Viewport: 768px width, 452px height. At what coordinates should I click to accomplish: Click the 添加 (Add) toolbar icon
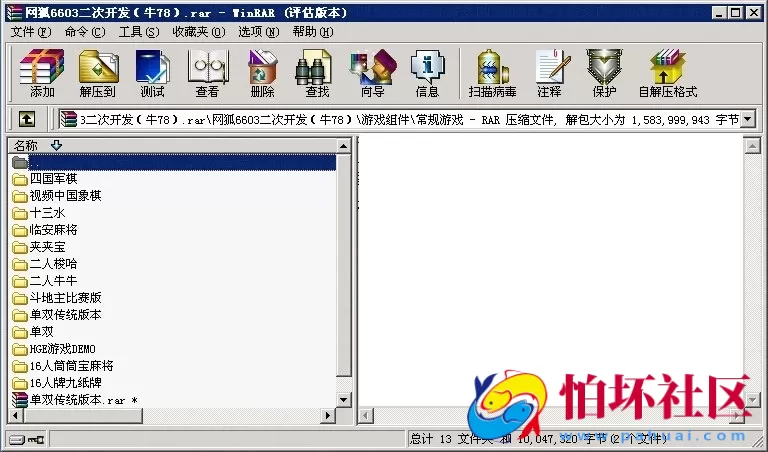click(x=42, y=74)
